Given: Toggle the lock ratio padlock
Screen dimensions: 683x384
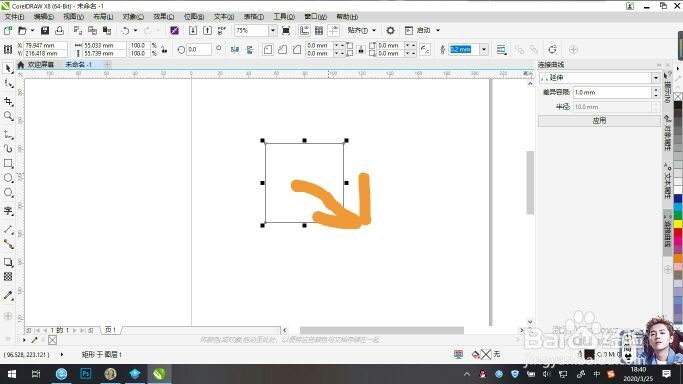Looking at the screenshot, I should [164, 50].
